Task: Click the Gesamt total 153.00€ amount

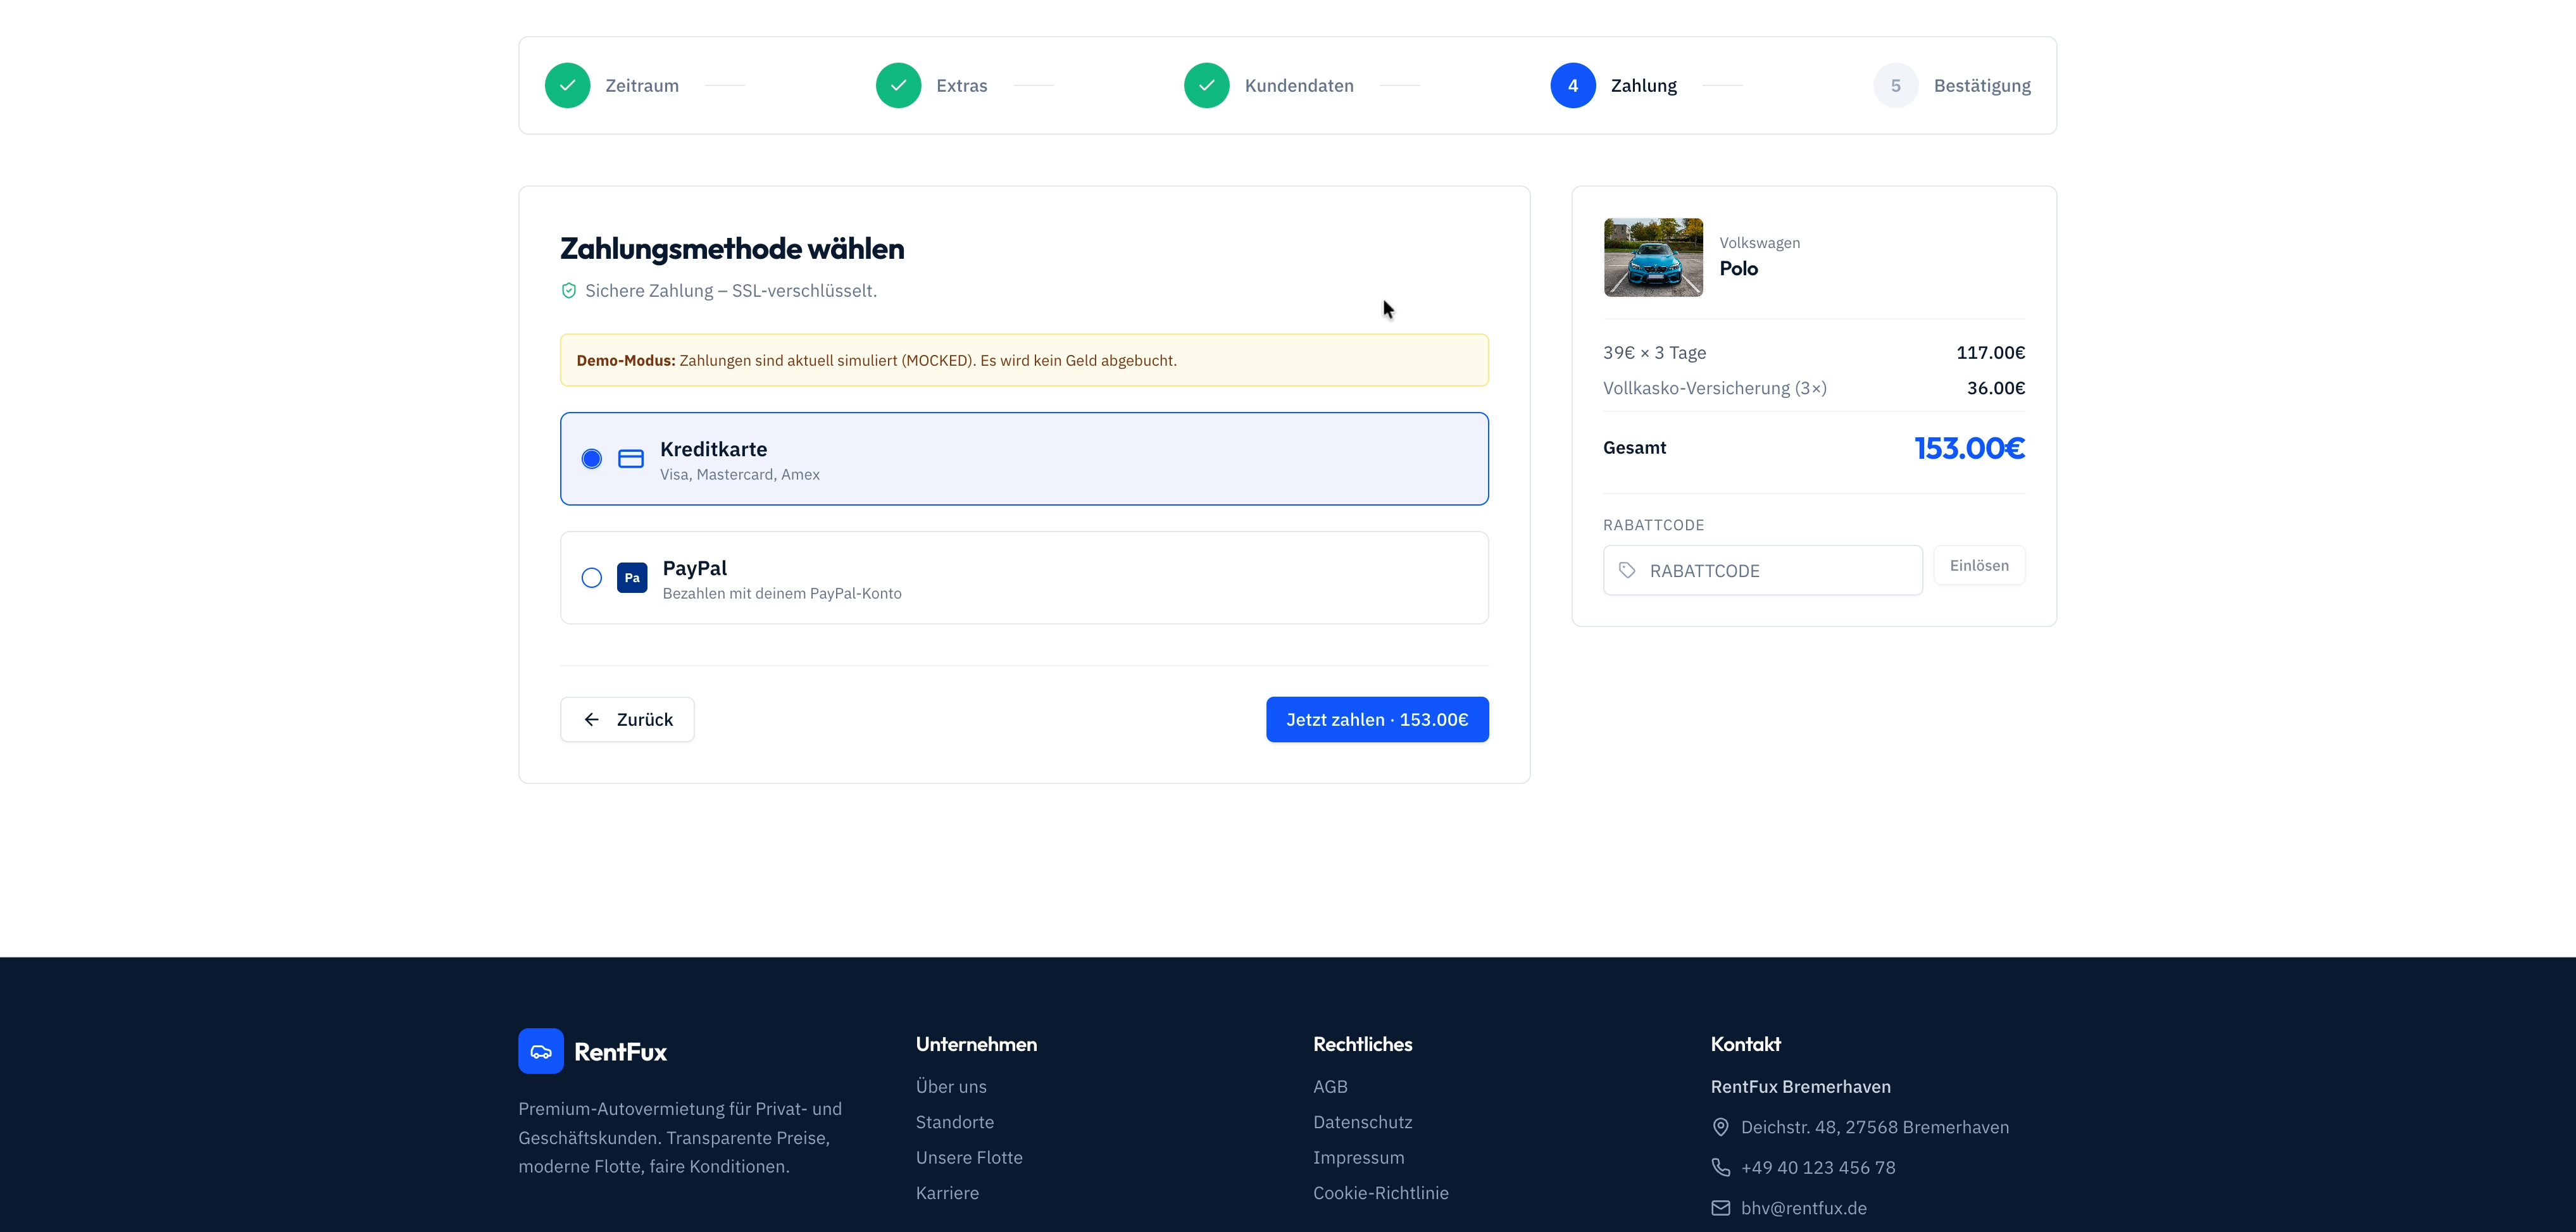Action: click(1969, 448)
